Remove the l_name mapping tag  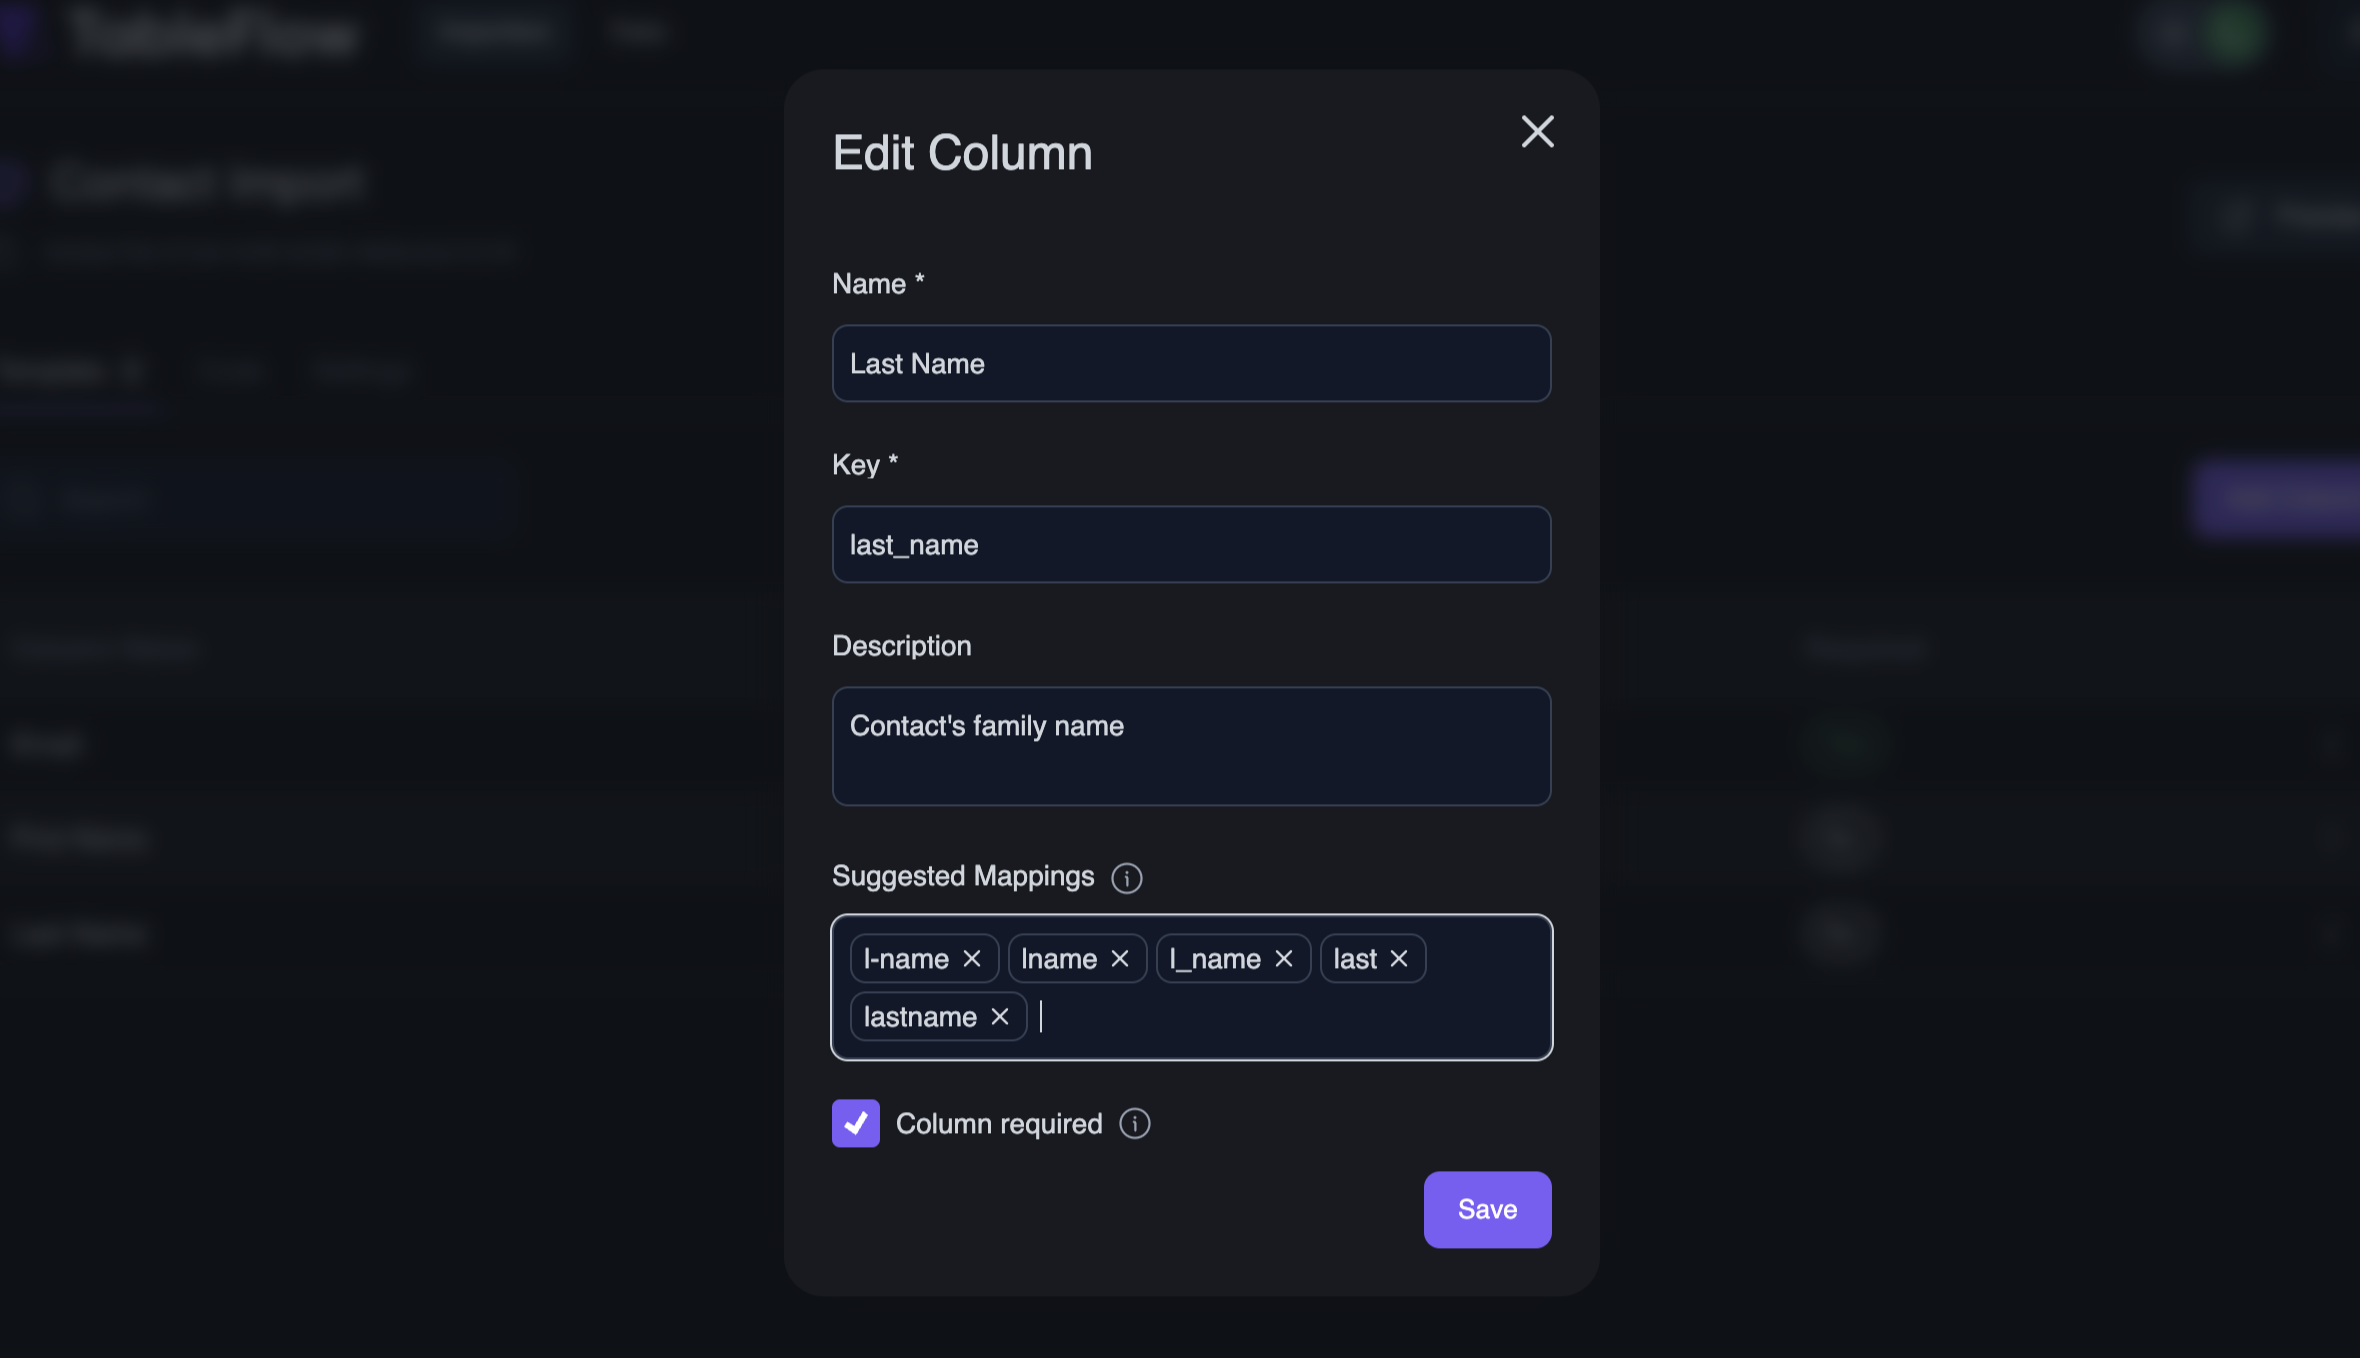pos(1284,959)
